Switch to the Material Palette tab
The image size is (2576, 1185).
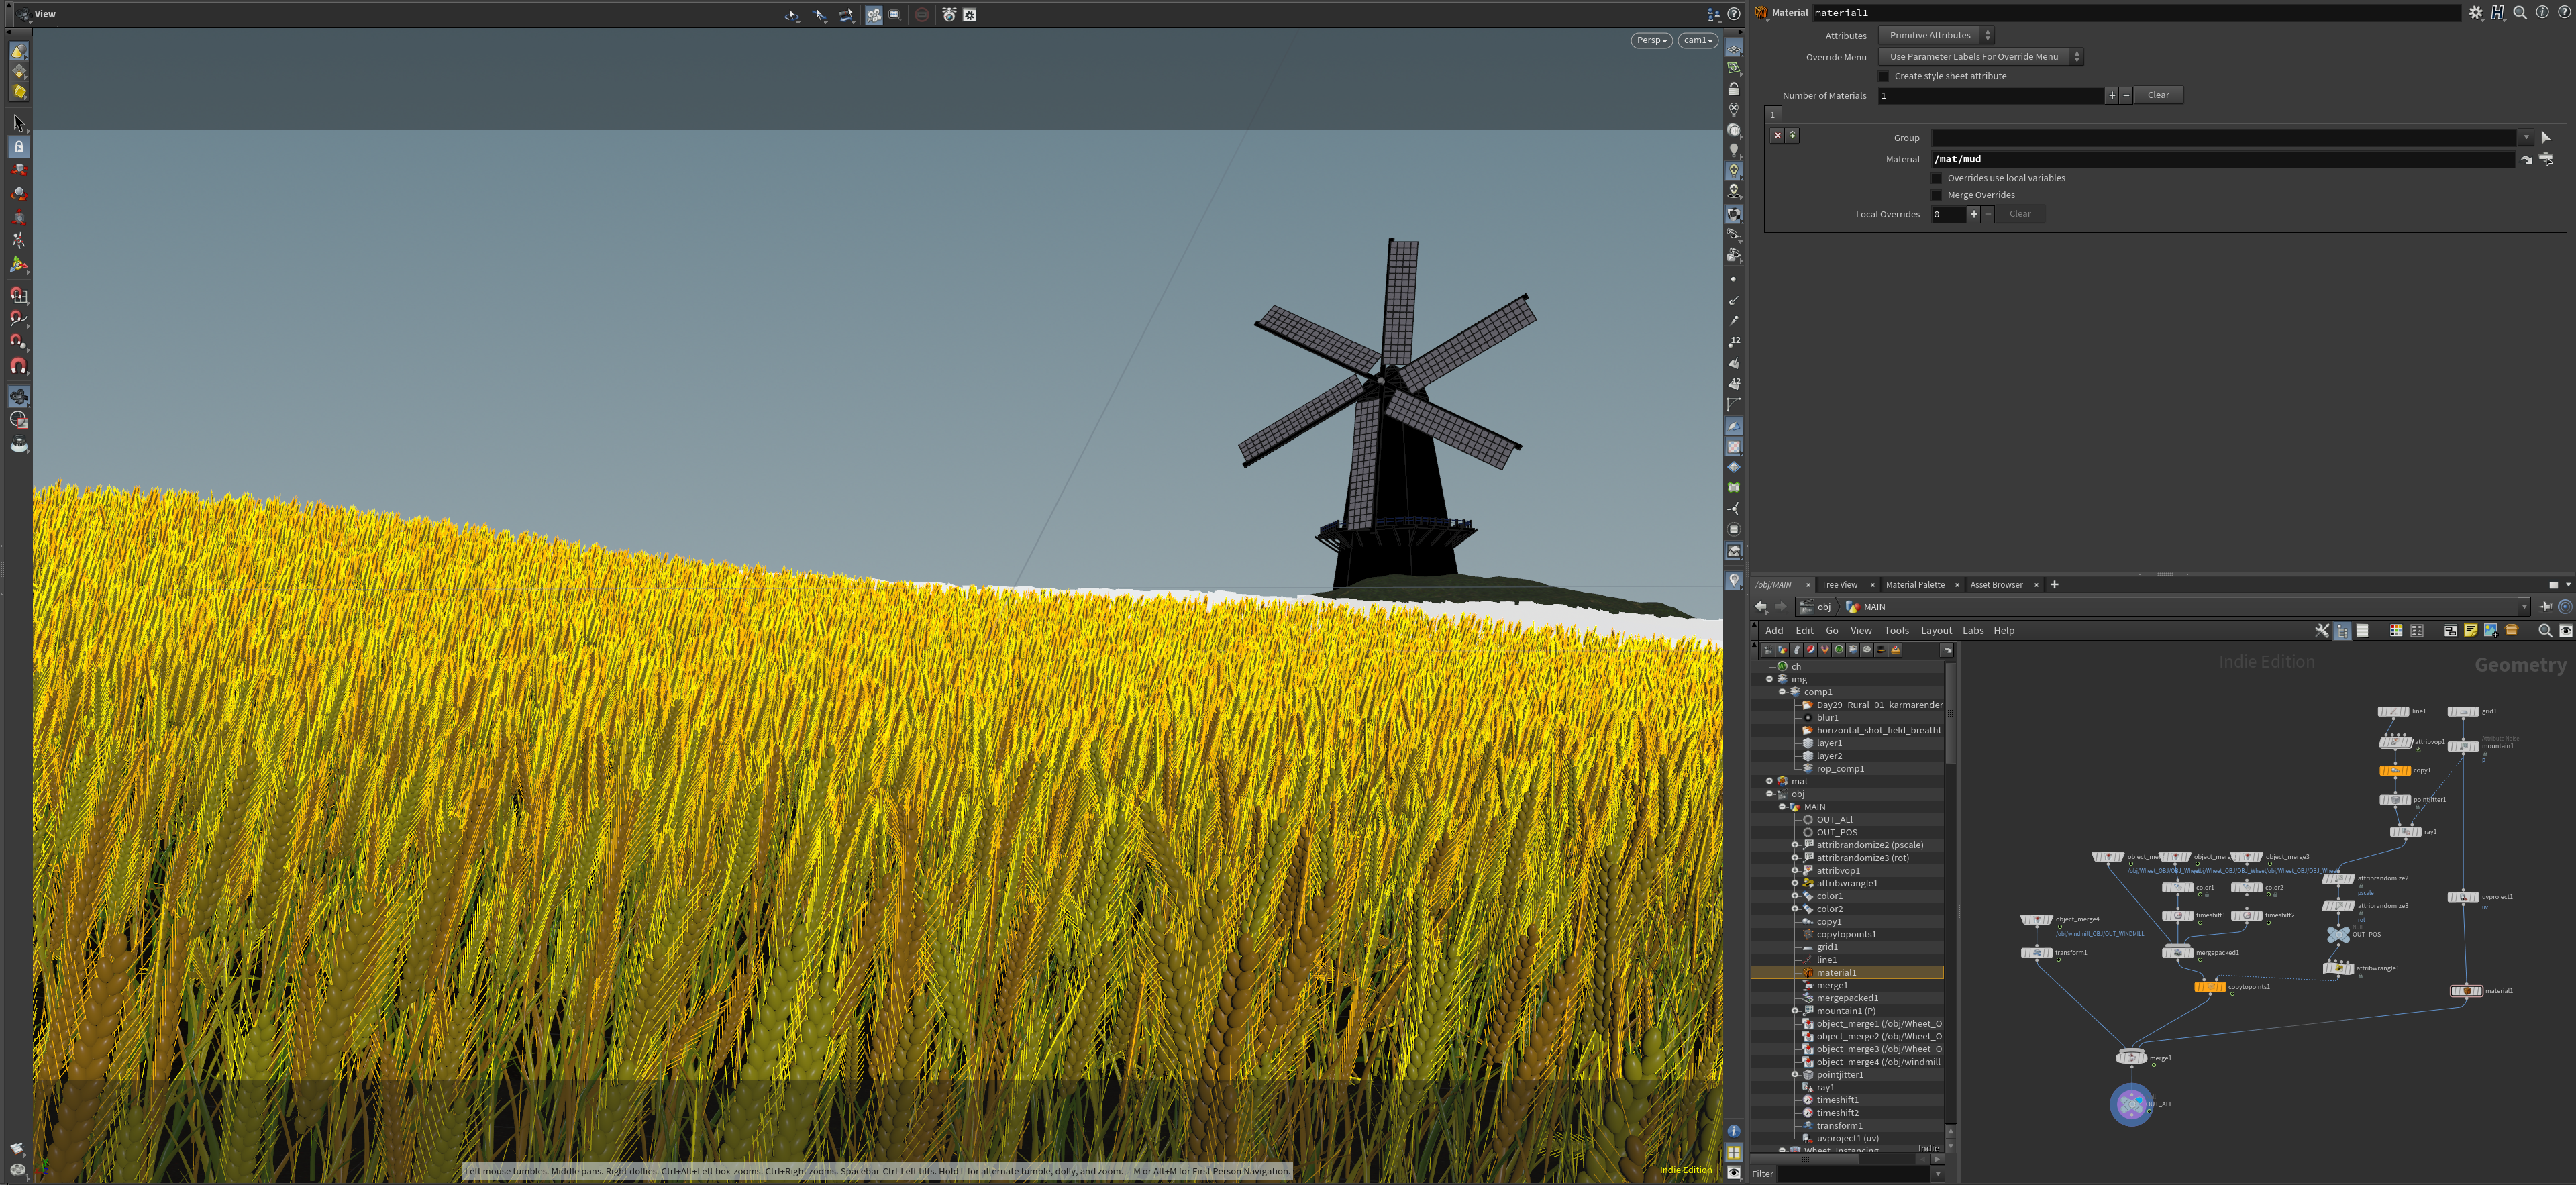(x=1915, y=585)
